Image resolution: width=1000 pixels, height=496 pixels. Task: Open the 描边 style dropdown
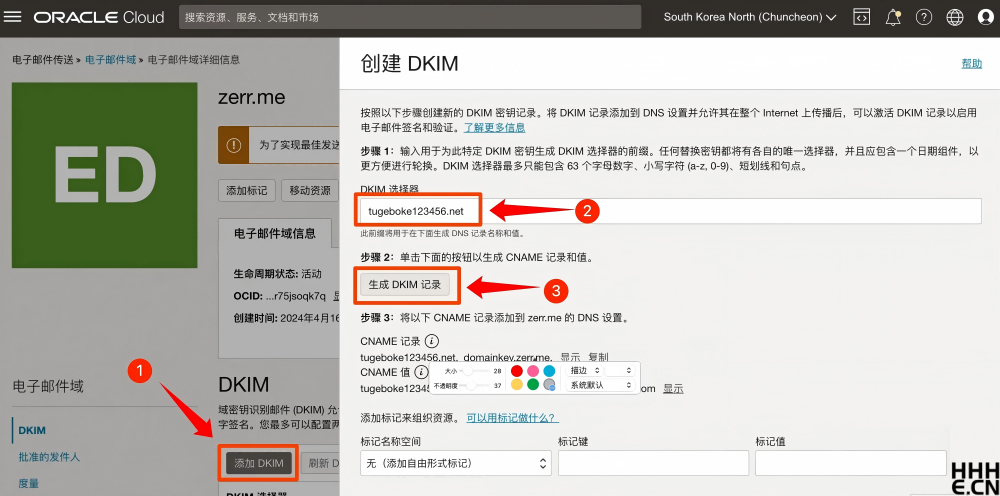click(585, 370)
